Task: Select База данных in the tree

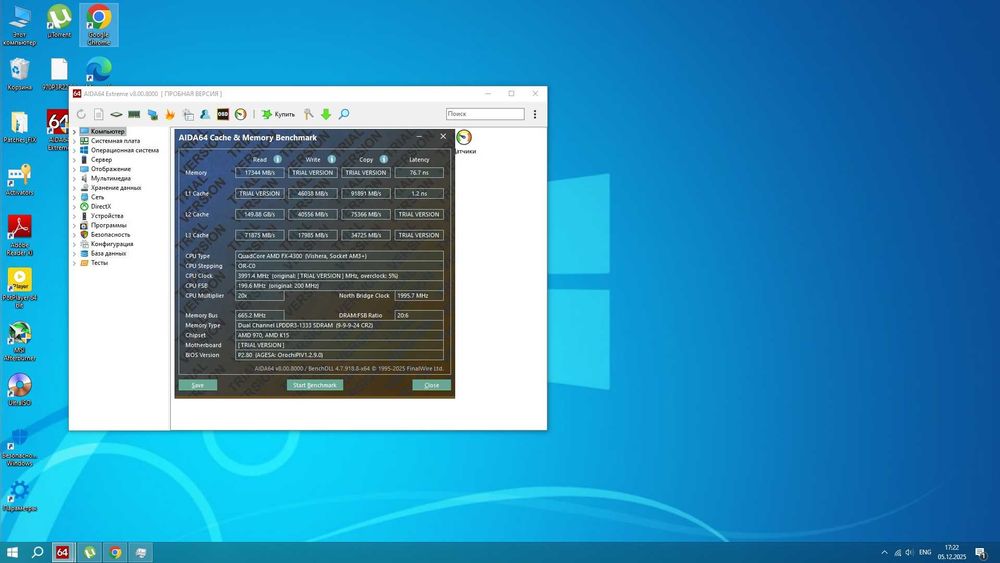Action: point(108,253)
